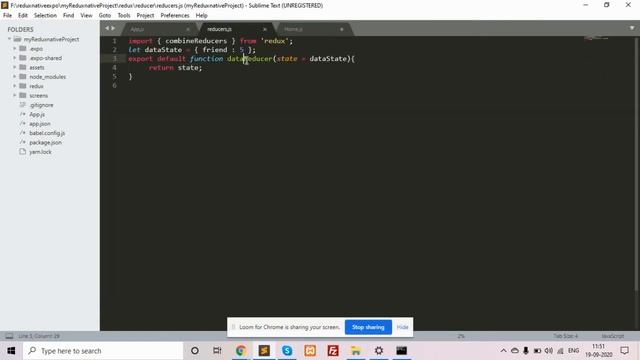The width and height of the screenshot is (640, 360).
Task: Click the editor vertical scrollbar
Action: pyautogui.click(x=636, y=163)
